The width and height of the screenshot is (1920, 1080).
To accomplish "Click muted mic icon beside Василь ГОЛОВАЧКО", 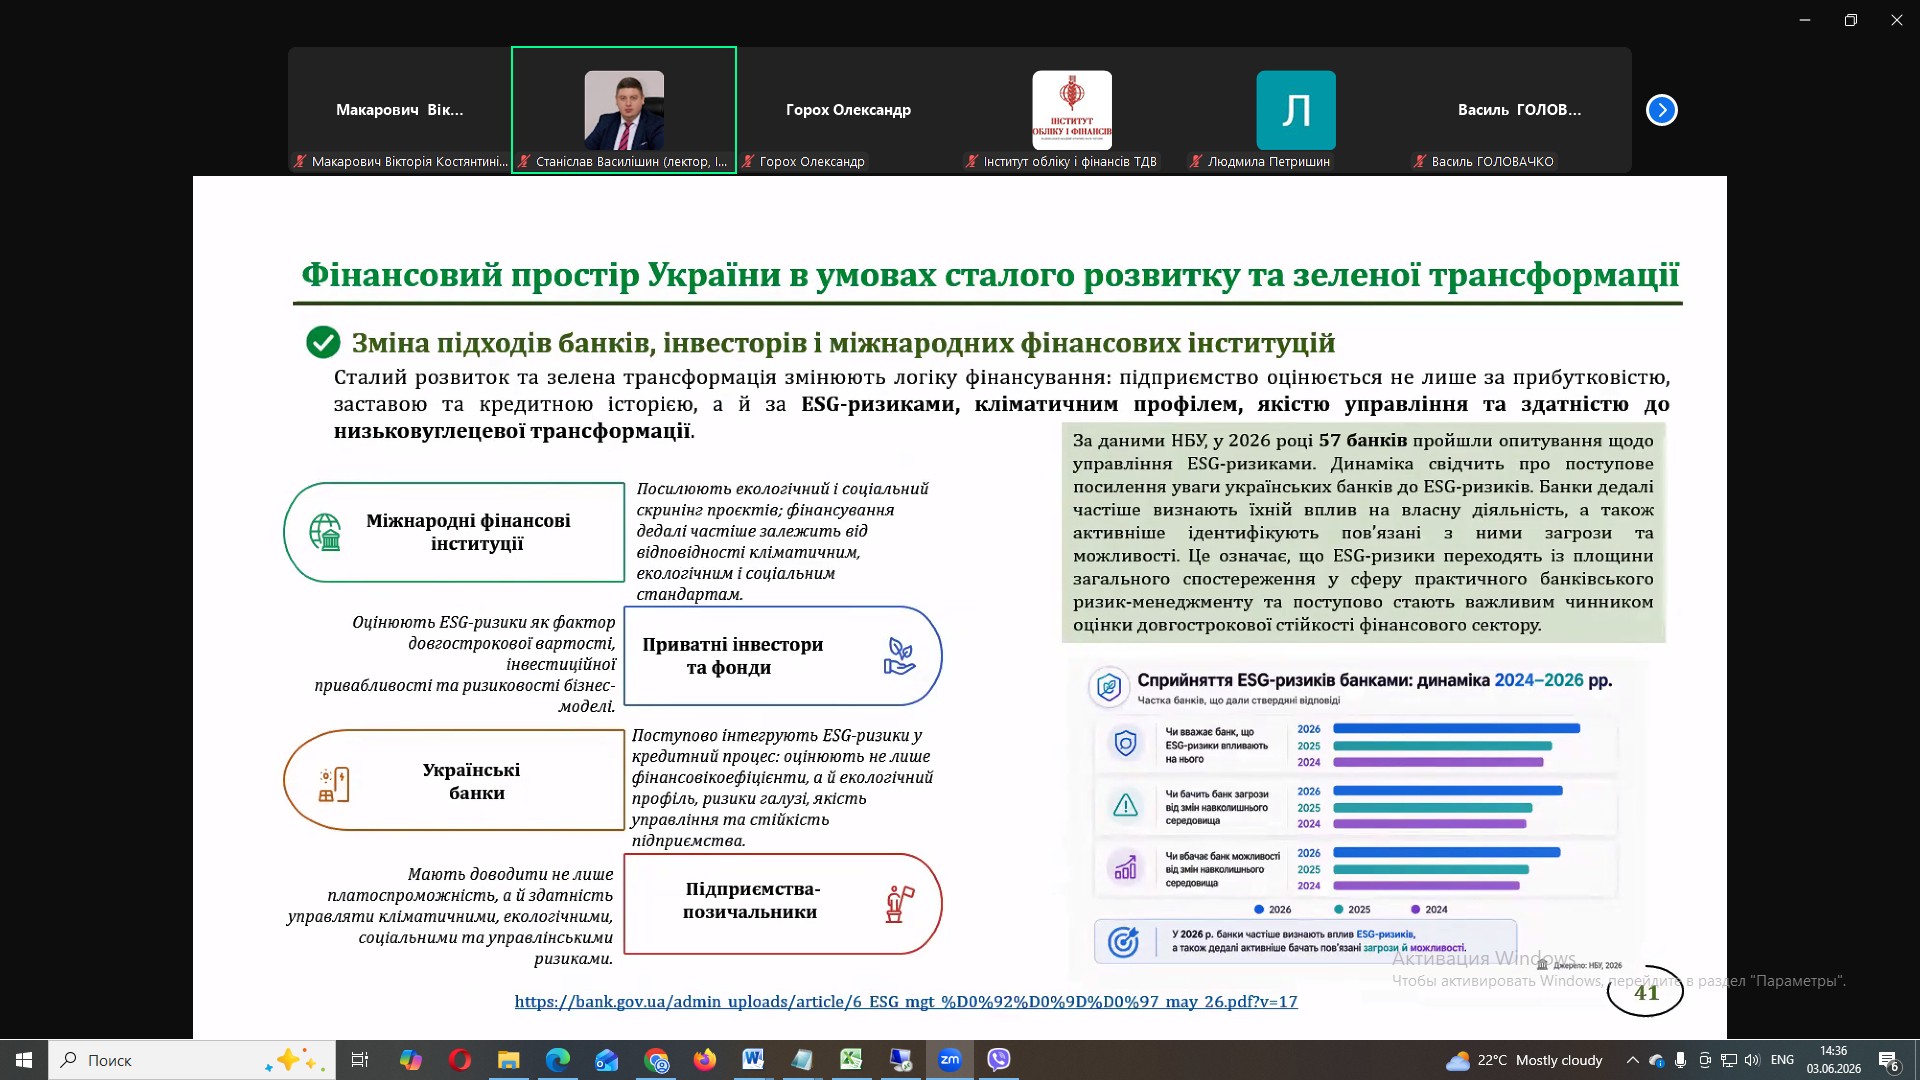I will (x=1419, y=161).
